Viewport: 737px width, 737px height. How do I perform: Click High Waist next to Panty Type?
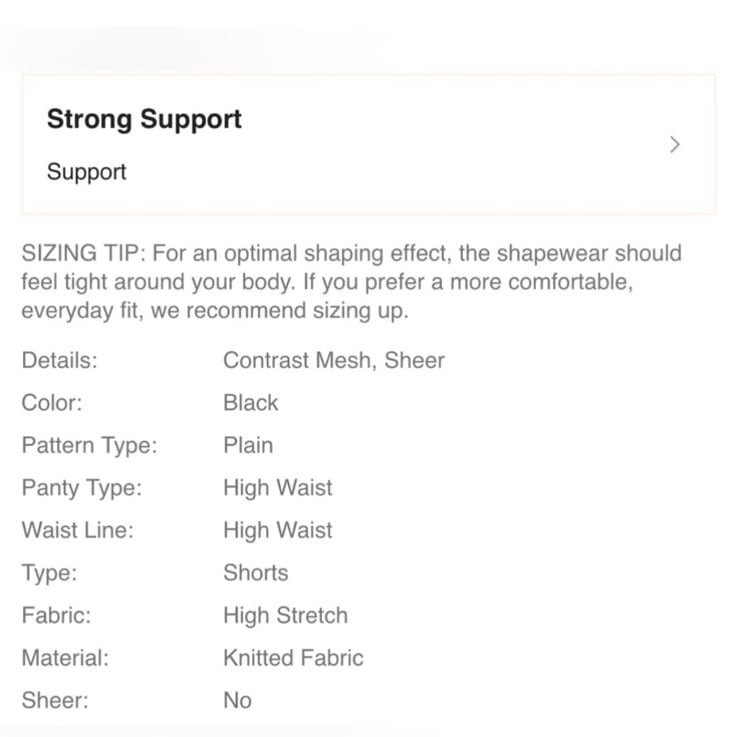click(x=278, y=488)
